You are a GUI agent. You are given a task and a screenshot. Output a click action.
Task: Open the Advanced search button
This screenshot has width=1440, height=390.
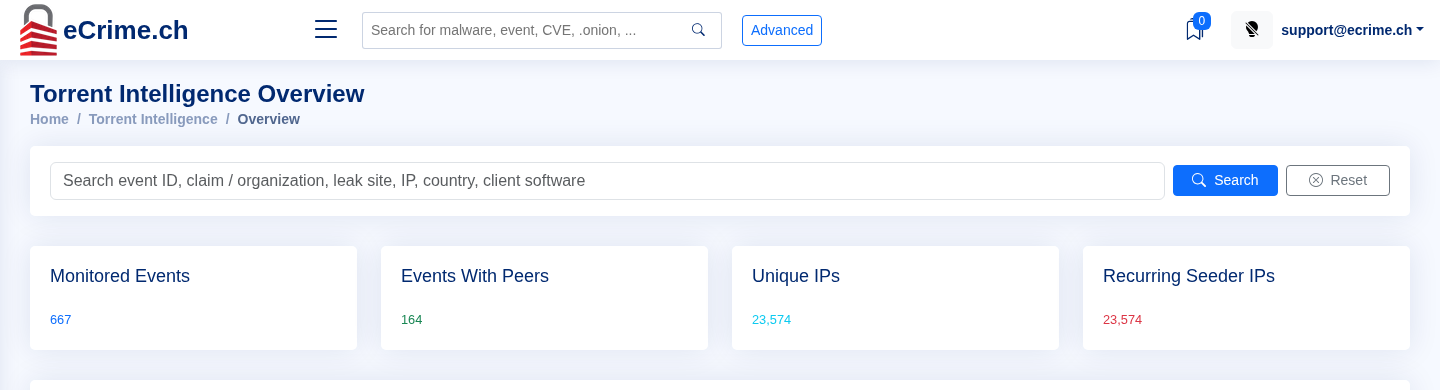click(x=782, y=30)
